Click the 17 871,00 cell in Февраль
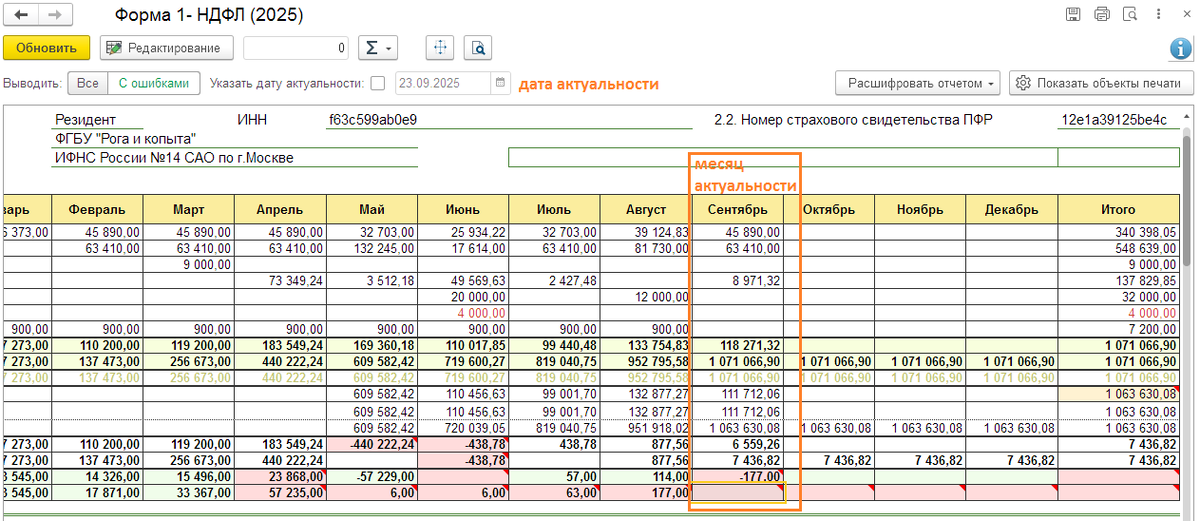This screenshot has width=1200, height=521. tap(97, 492)
